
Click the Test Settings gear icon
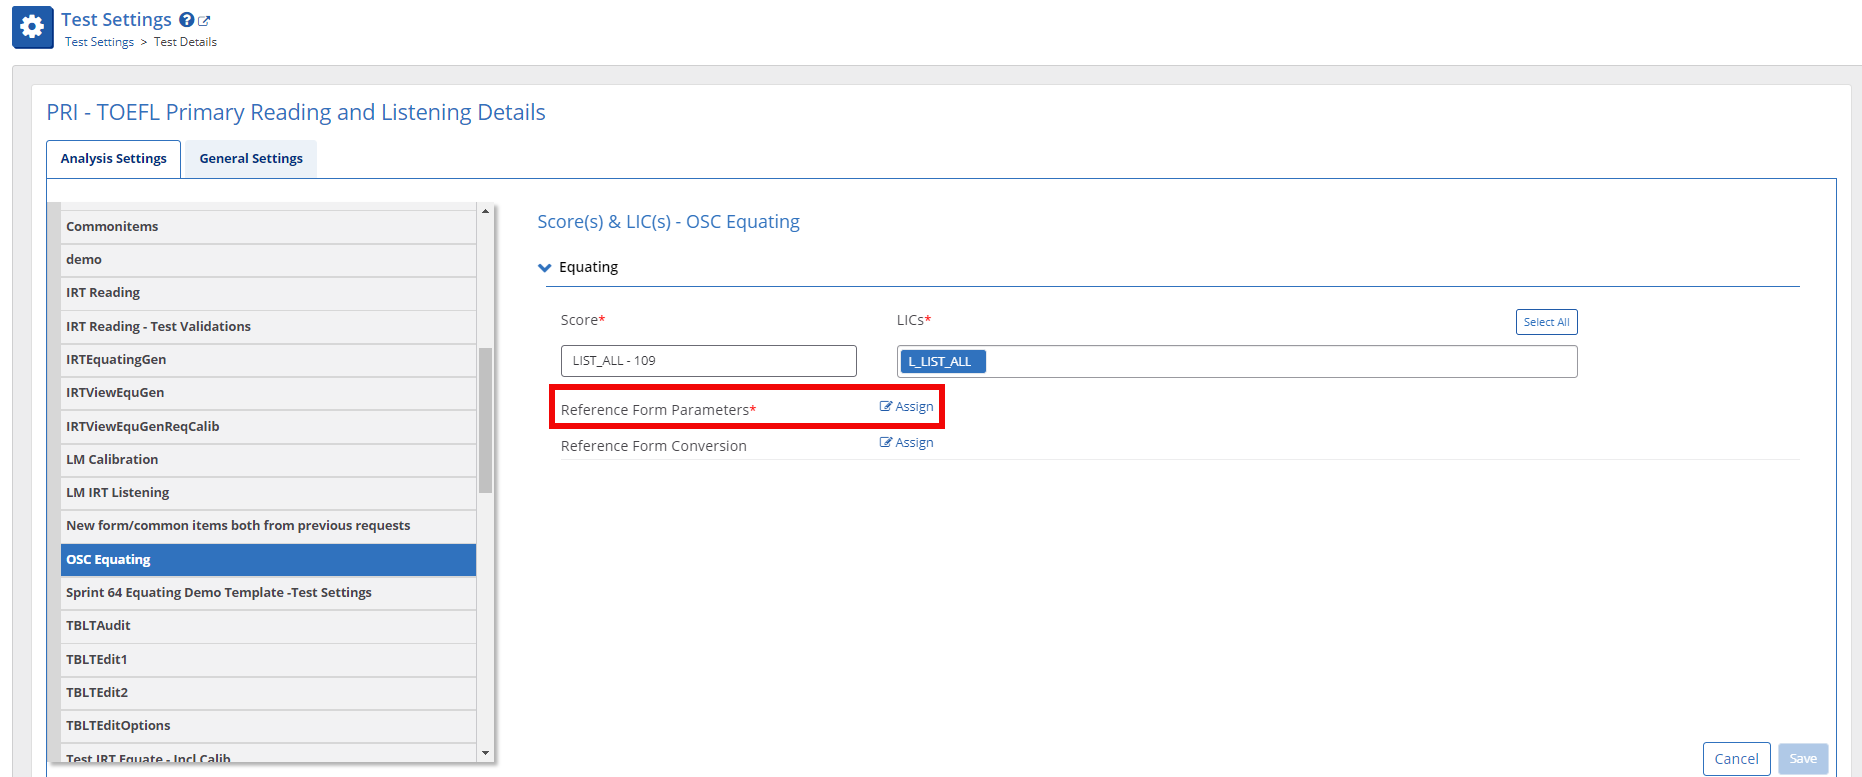(x=32, y=27)
